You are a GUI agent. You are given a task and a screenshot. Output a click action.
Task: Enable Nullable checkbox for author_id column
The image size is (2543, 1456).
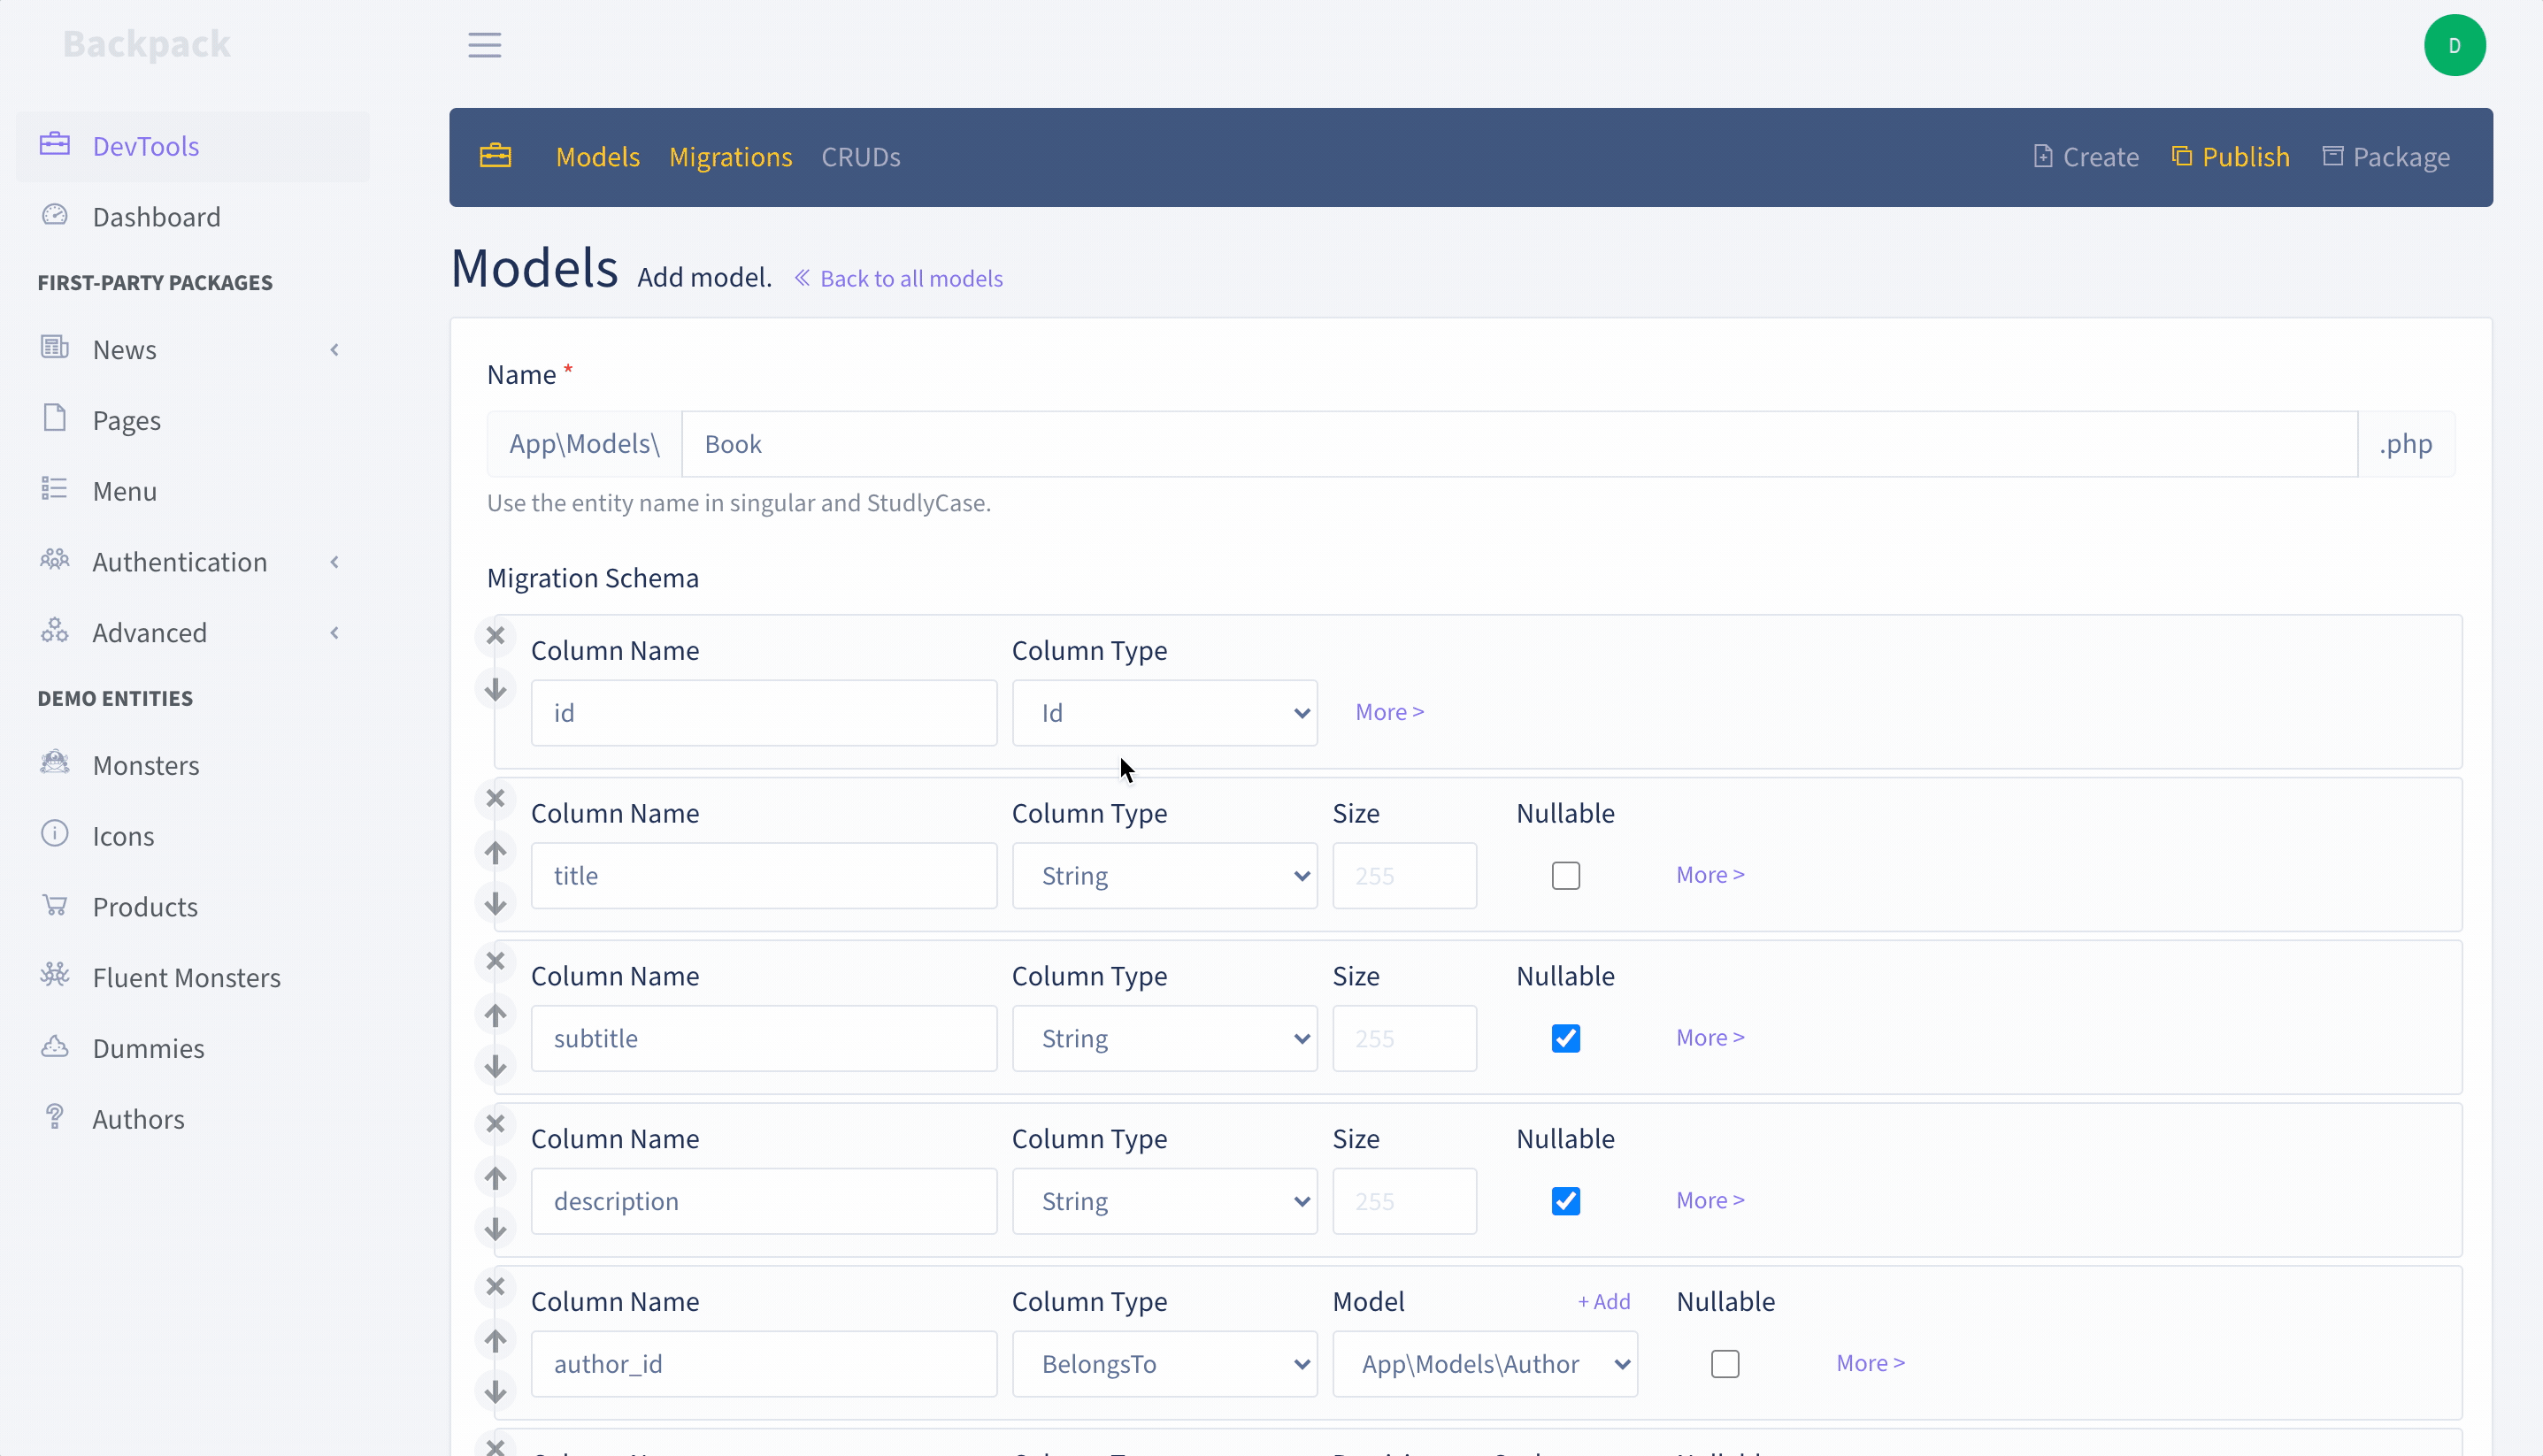[x=1725, y=1363]
